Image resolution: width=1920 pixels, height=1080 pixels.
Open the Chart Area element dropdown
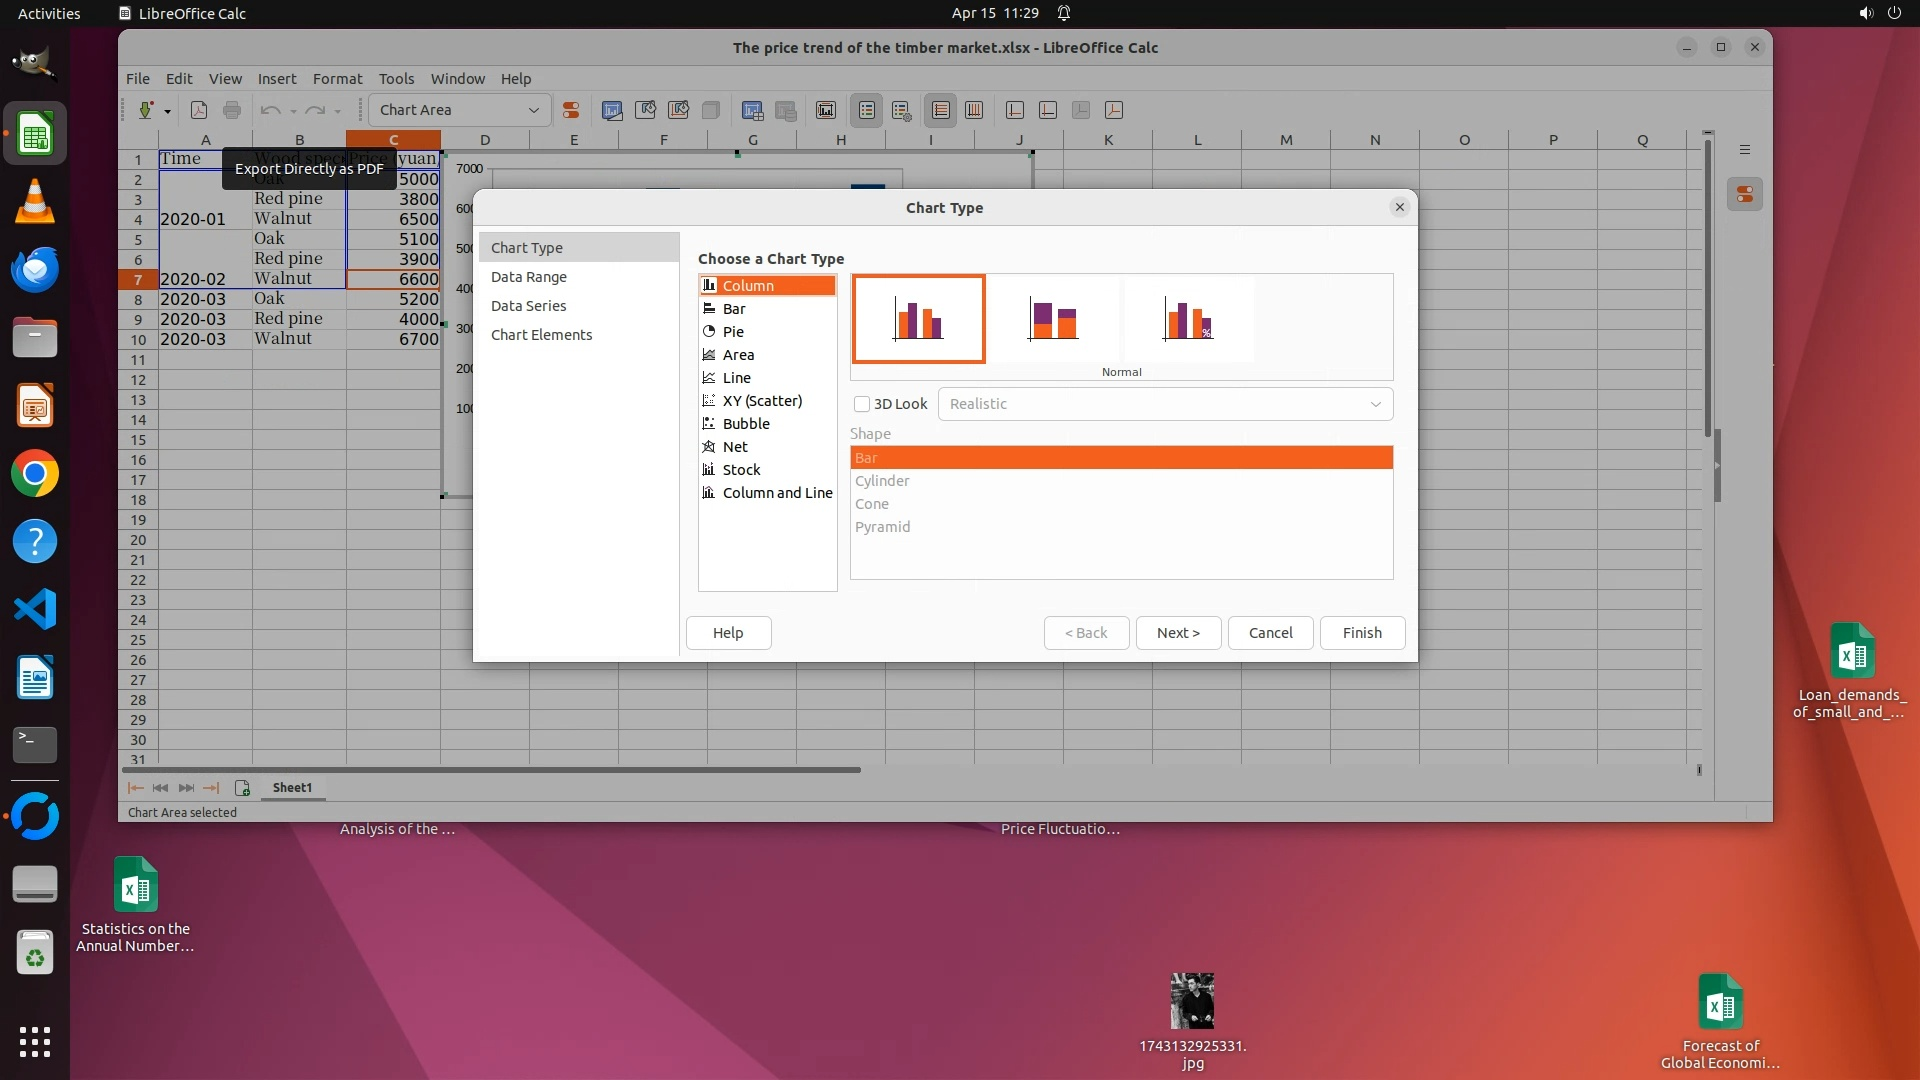click(x=533, y=110)
